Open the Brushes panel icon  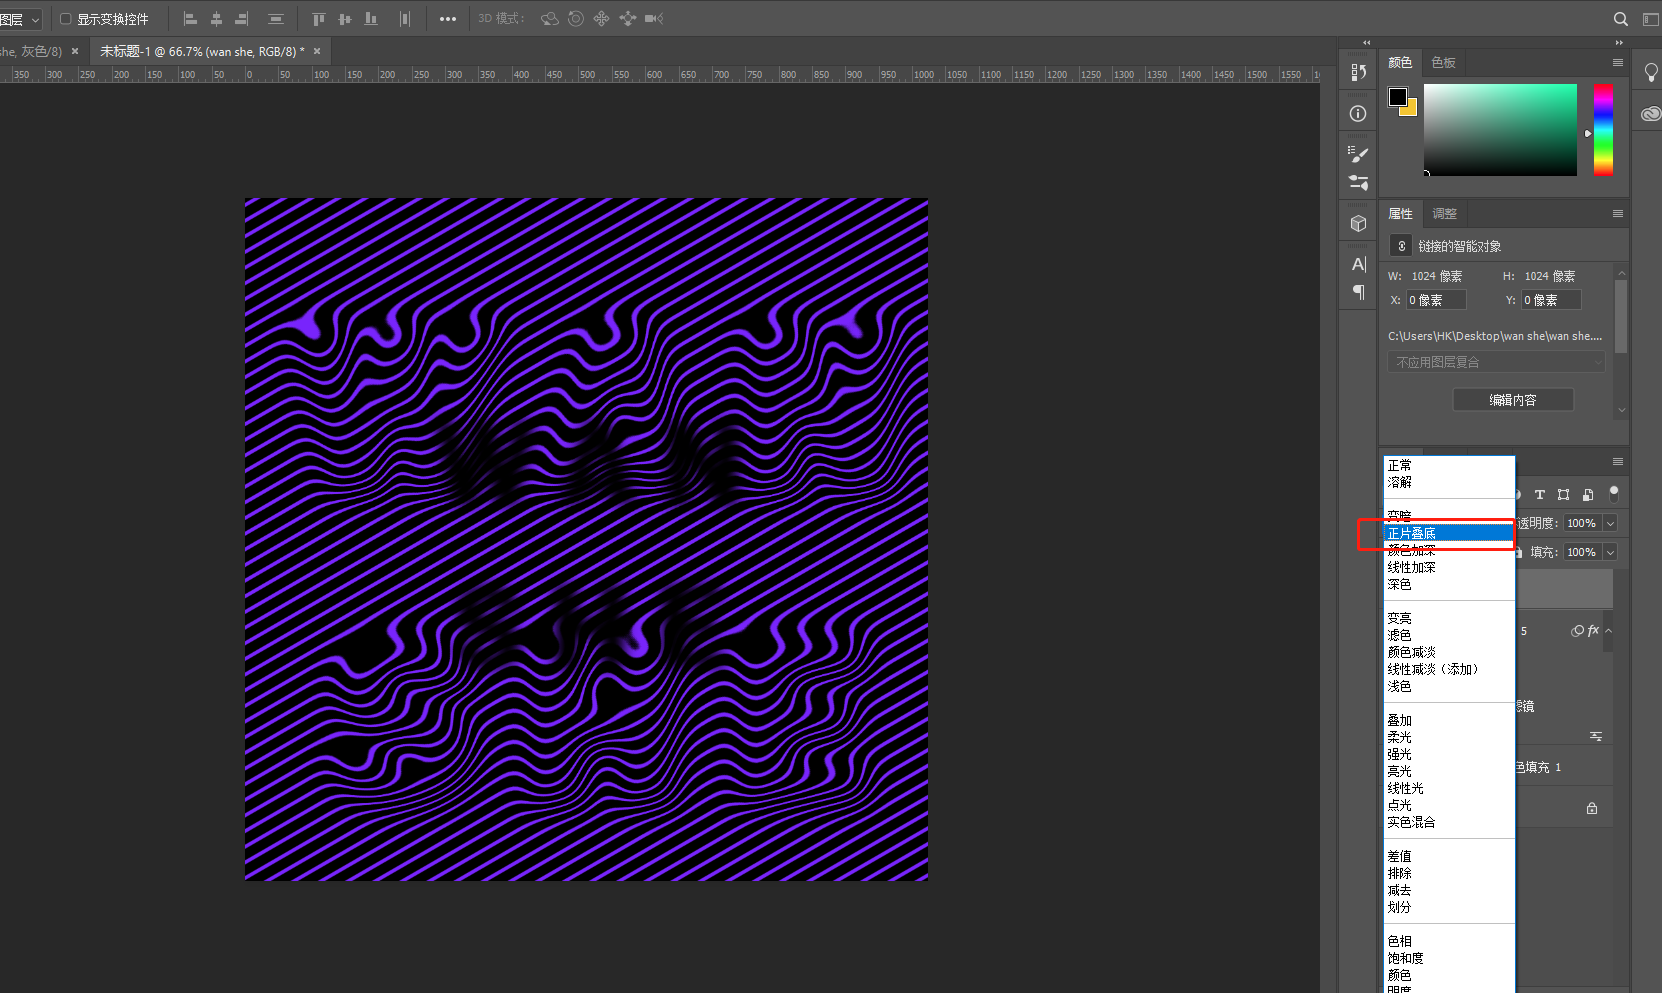[1358, 155]
